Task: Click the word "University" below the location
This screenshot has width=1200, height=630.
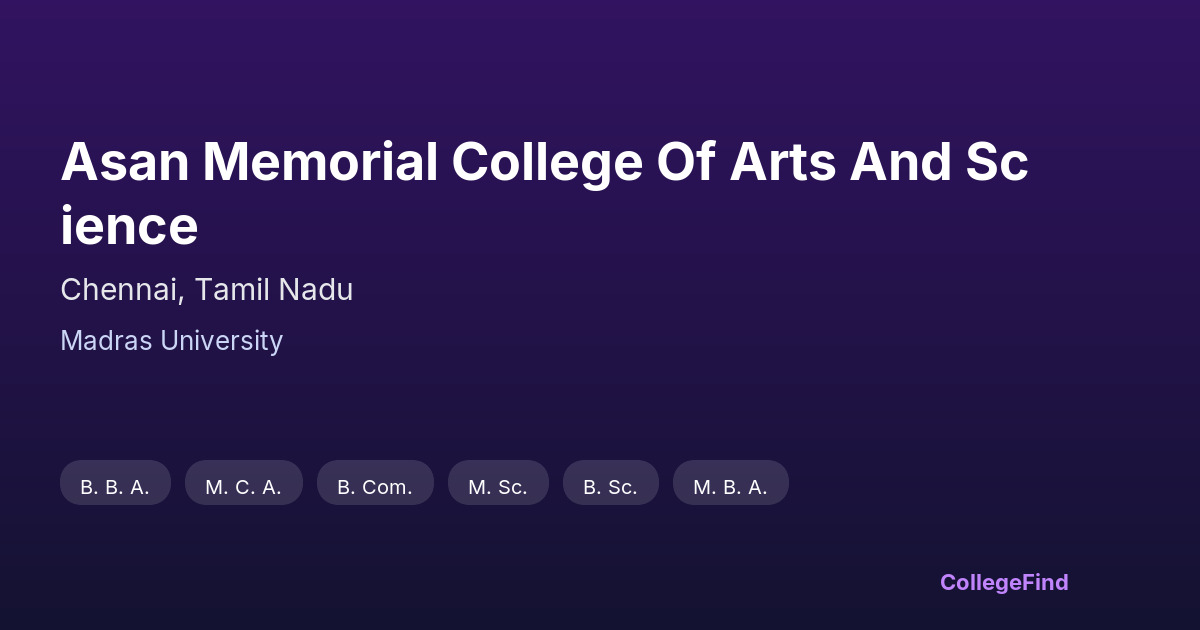Action: [221, 341]
